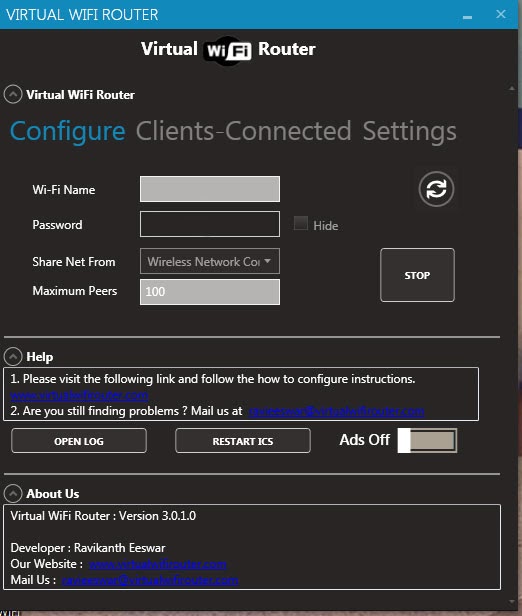This screenshot has height=616, width=522.
Task: Click the Developer Ravikanth Eeswar text
Action: point(88,548)
